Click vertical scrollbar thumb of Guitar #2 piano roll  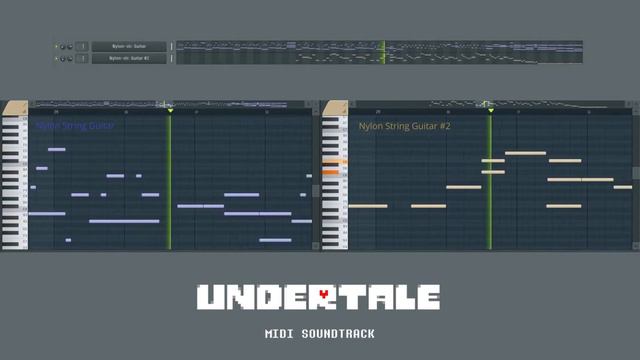[636, 173]
